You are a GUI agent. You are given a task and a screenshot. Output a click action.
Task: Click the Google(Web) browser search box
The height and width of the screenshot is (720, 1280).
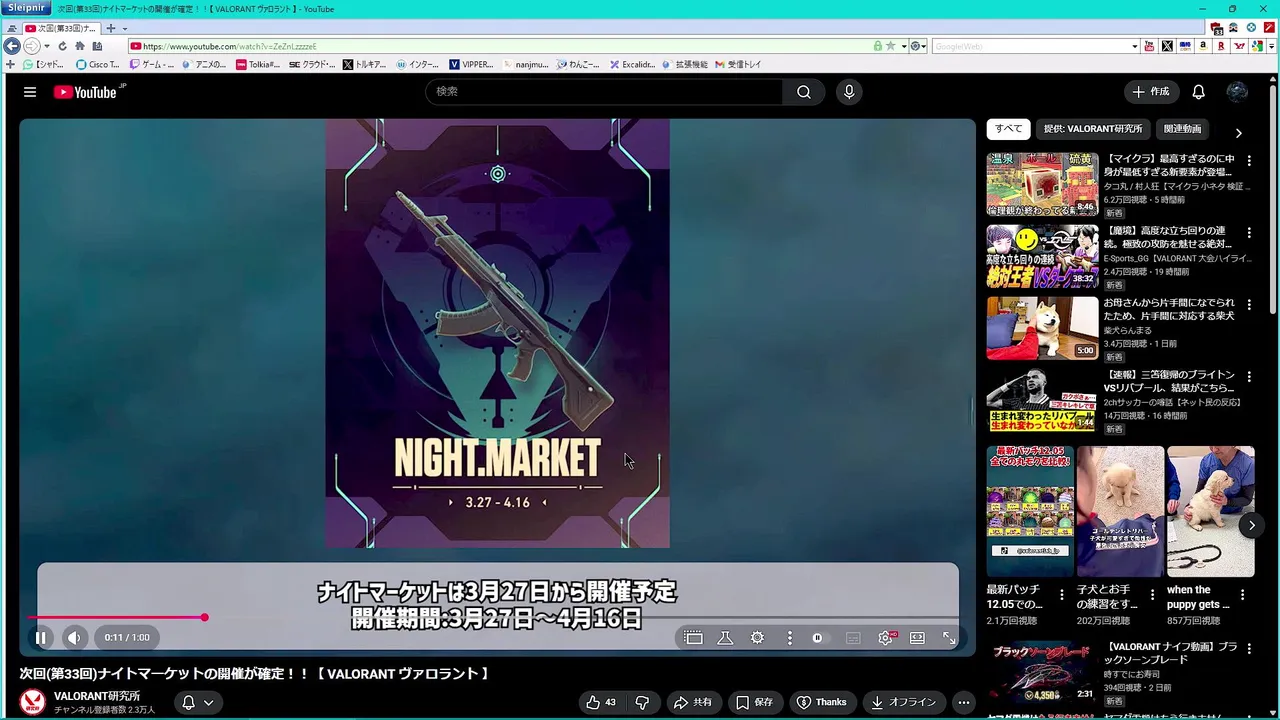[x=1030, y=46]
